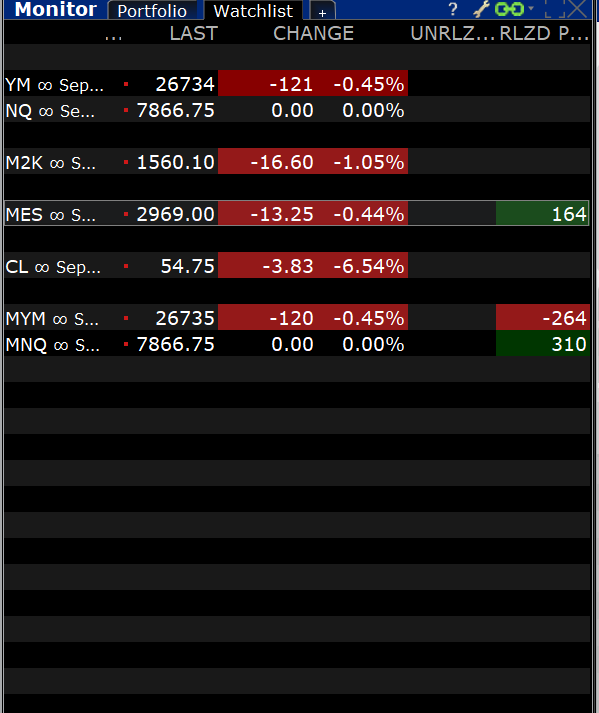
Task: Click the green chain link grouping icon
Action: point(509,9)
